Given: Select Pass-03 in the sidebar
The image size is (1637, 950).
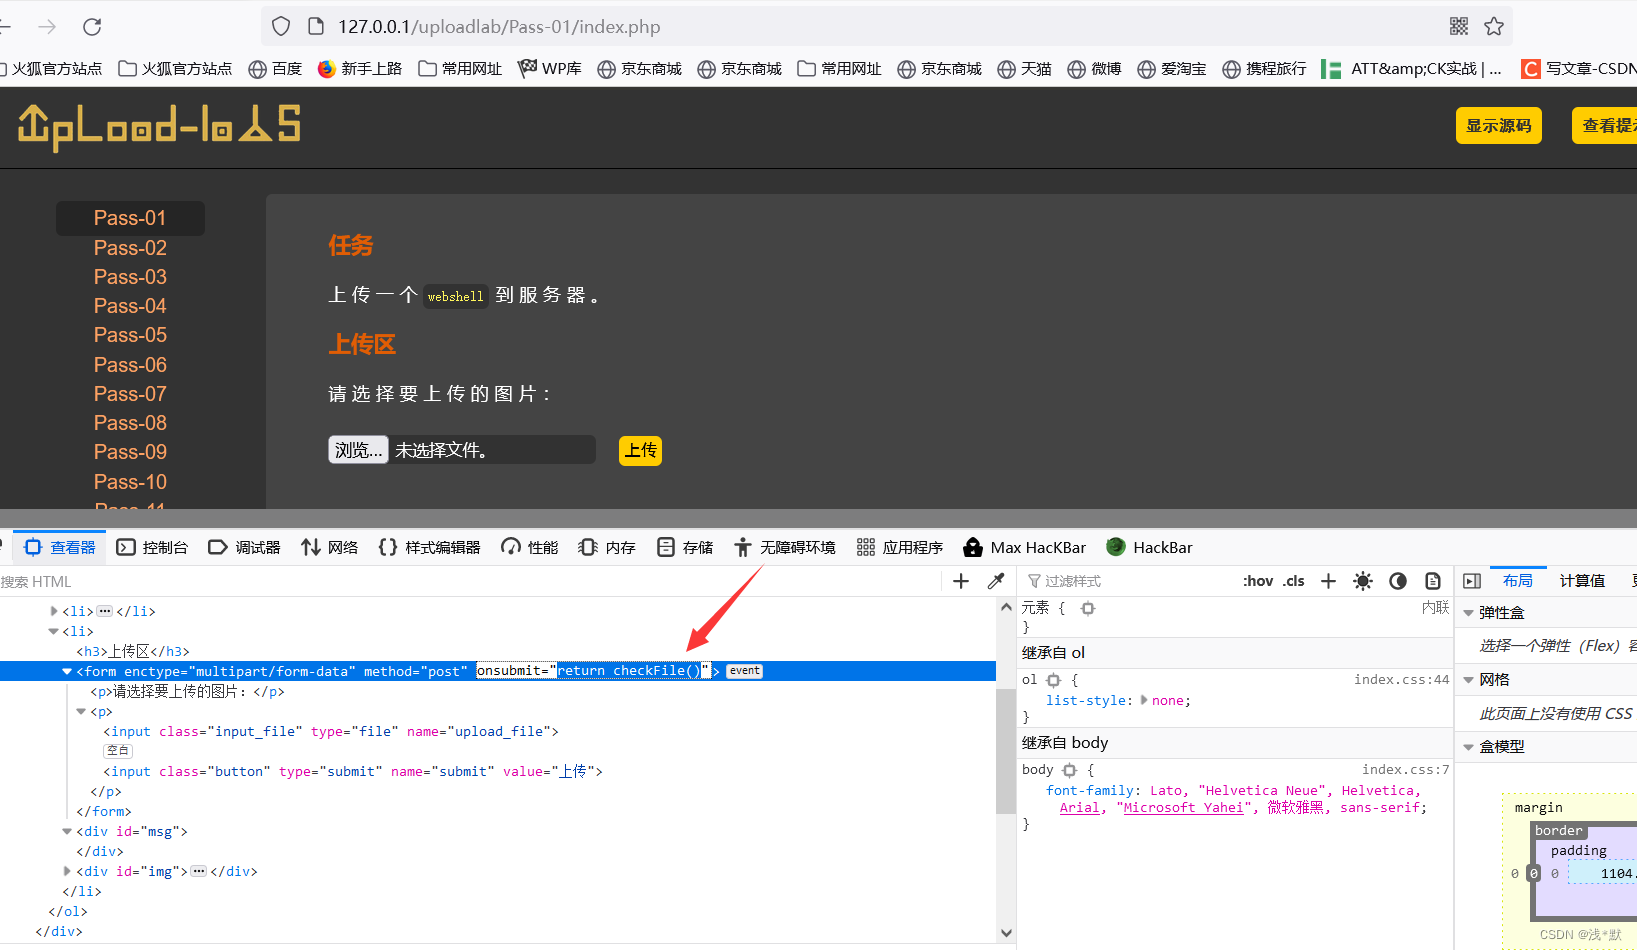Looking at the screenshot, I should [130, 277].
